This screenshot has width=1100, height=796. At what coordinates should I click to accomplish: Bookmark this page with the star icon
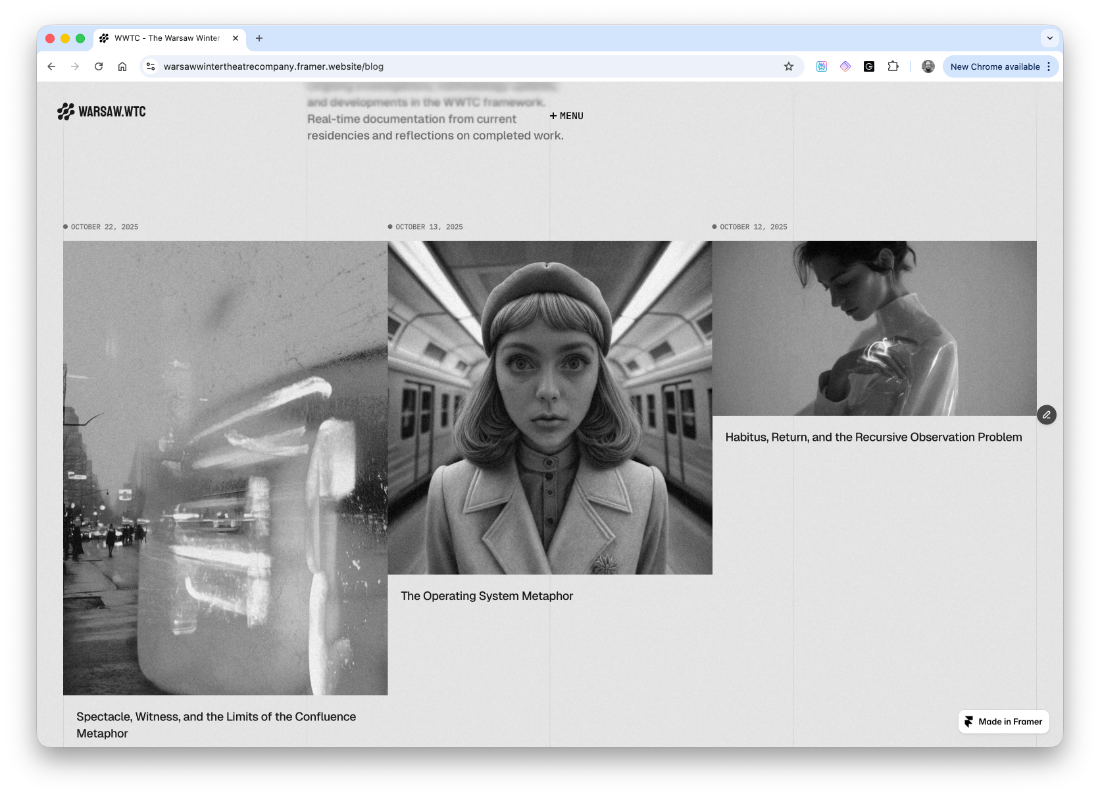click(788, 67)
